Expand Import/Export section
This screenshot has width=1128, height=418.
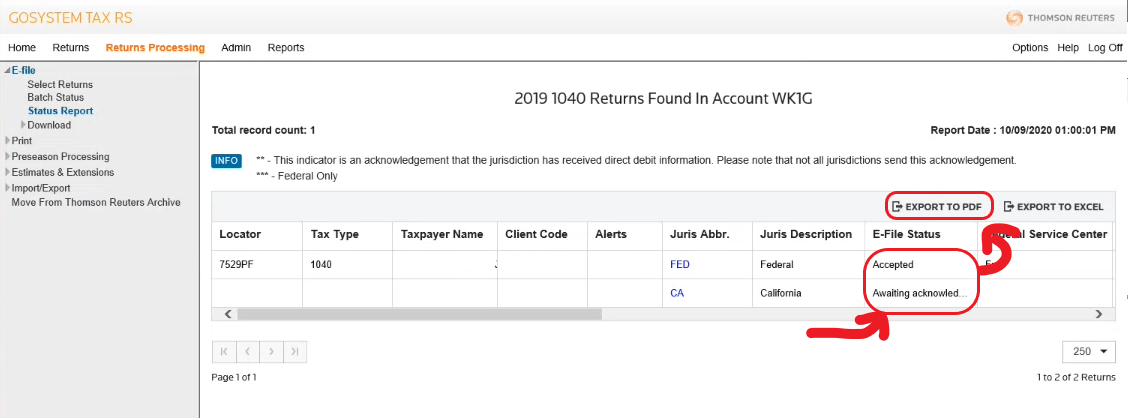pos(8,188)
